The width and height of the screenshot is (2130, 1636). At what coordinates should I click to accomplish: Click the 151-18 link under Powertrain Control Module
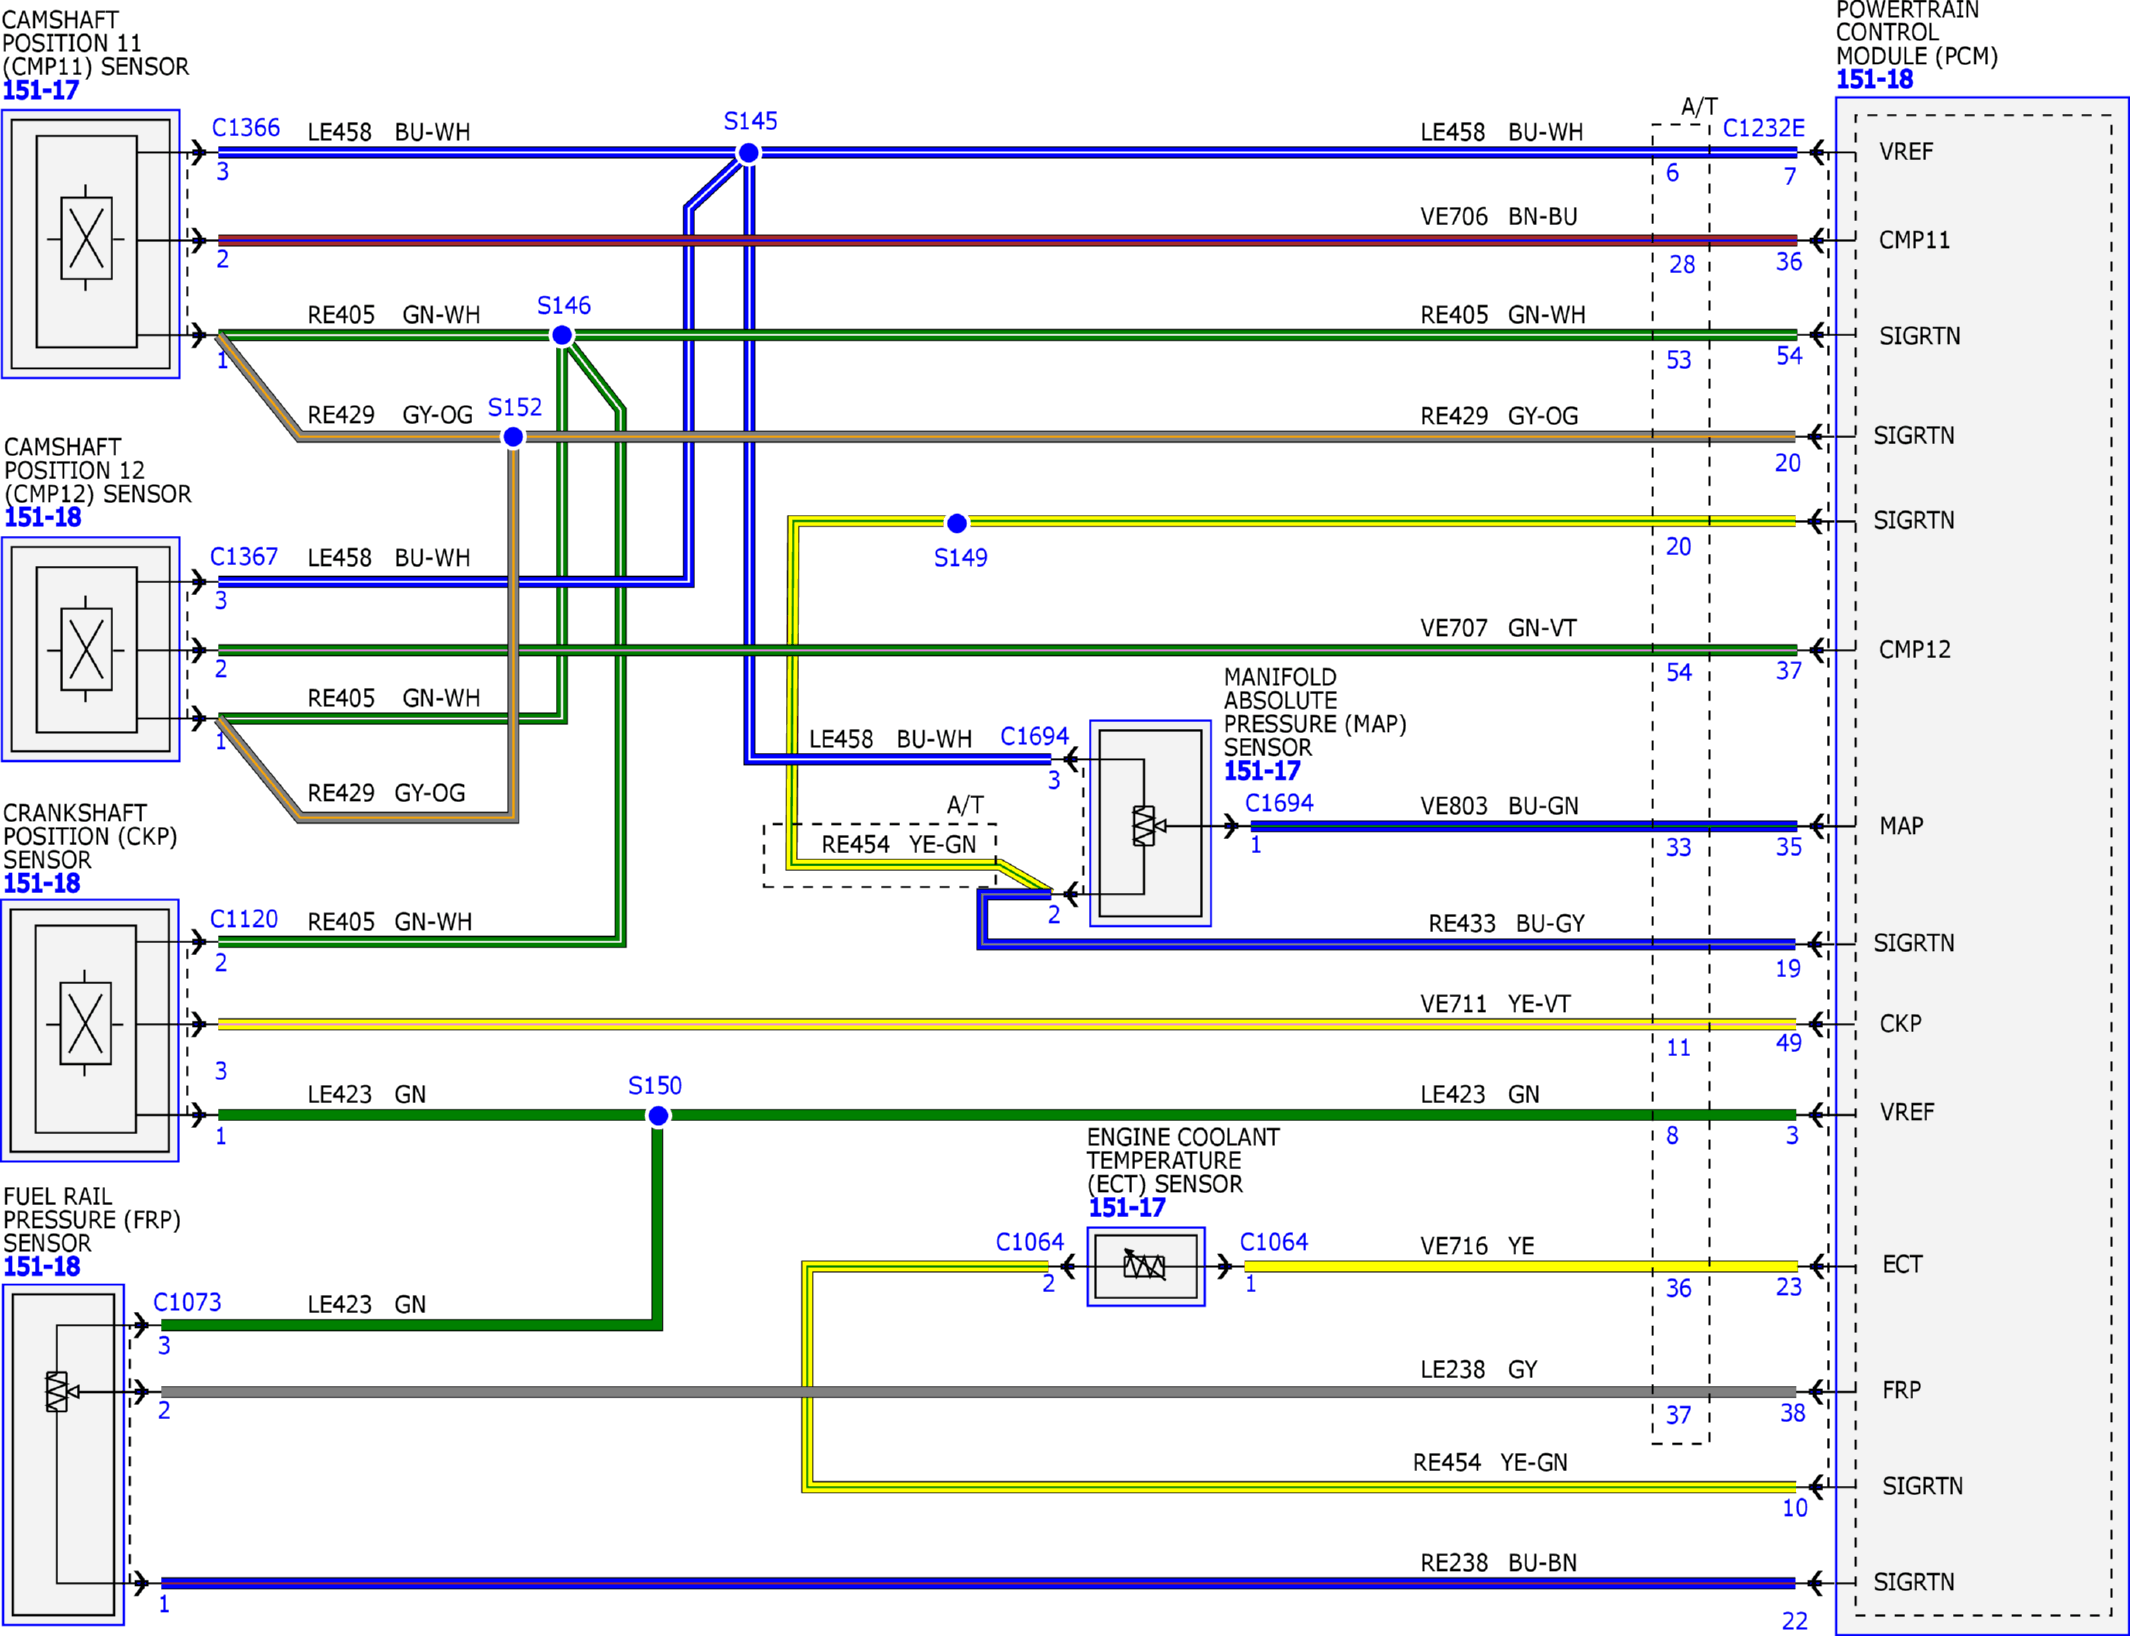1874,80
